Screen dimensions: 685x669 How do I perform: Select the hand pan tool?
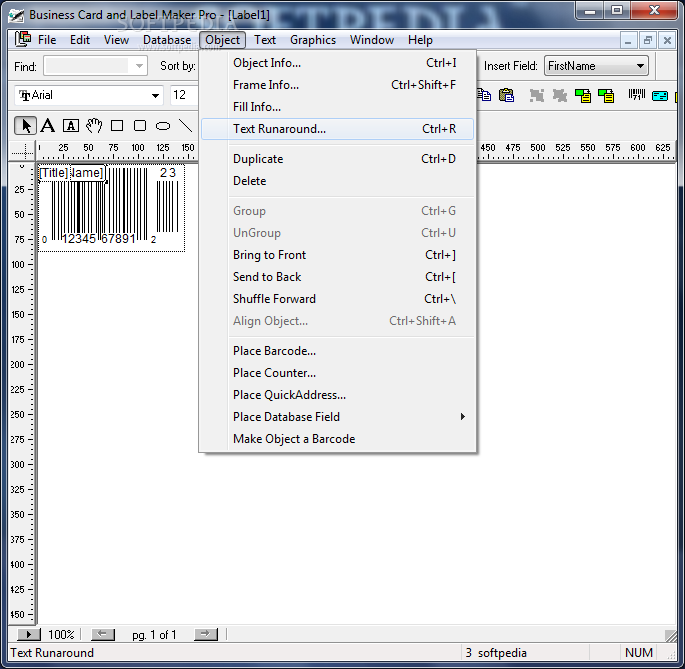pos(94,126)
